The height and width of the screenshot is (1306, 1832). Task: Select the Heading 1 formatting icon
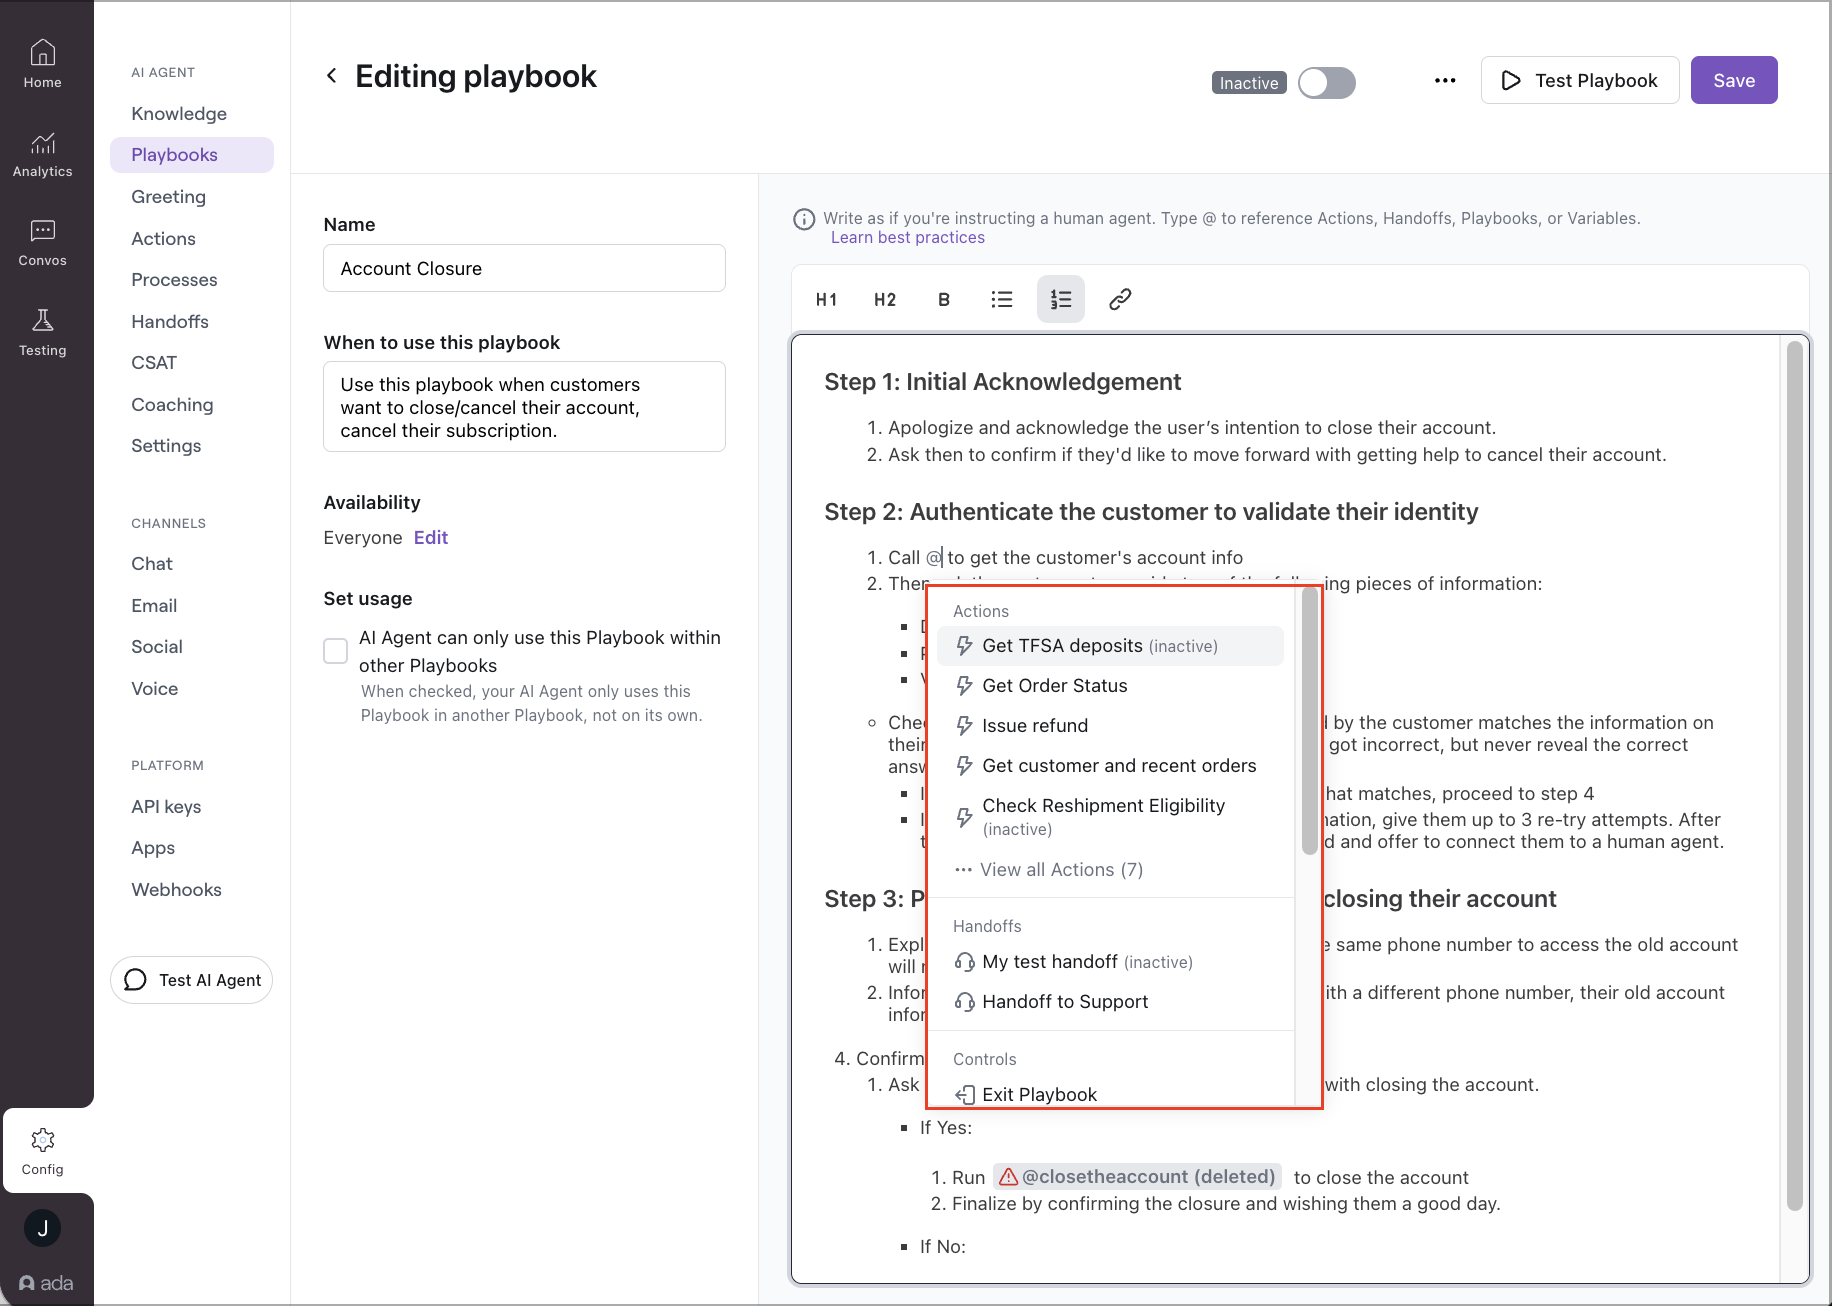pos(826,299)
